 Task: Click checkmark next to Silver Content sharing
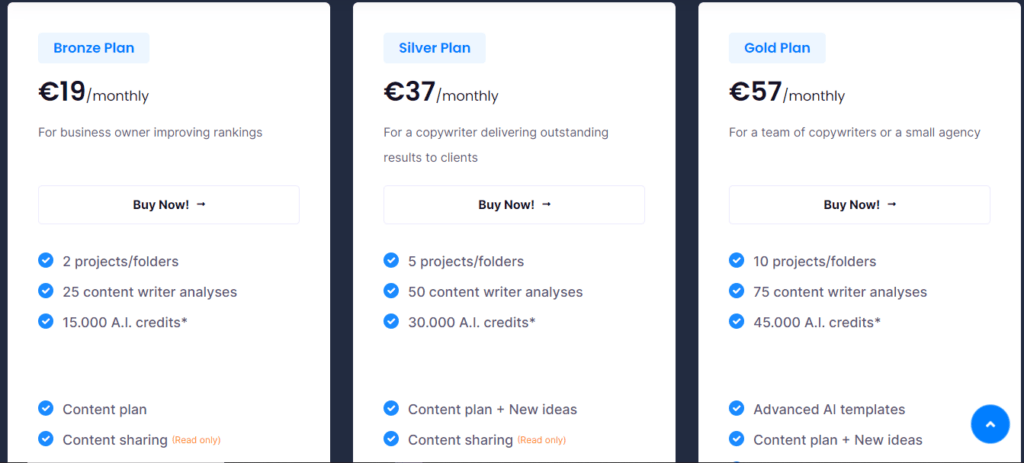[x=391, y=439]
